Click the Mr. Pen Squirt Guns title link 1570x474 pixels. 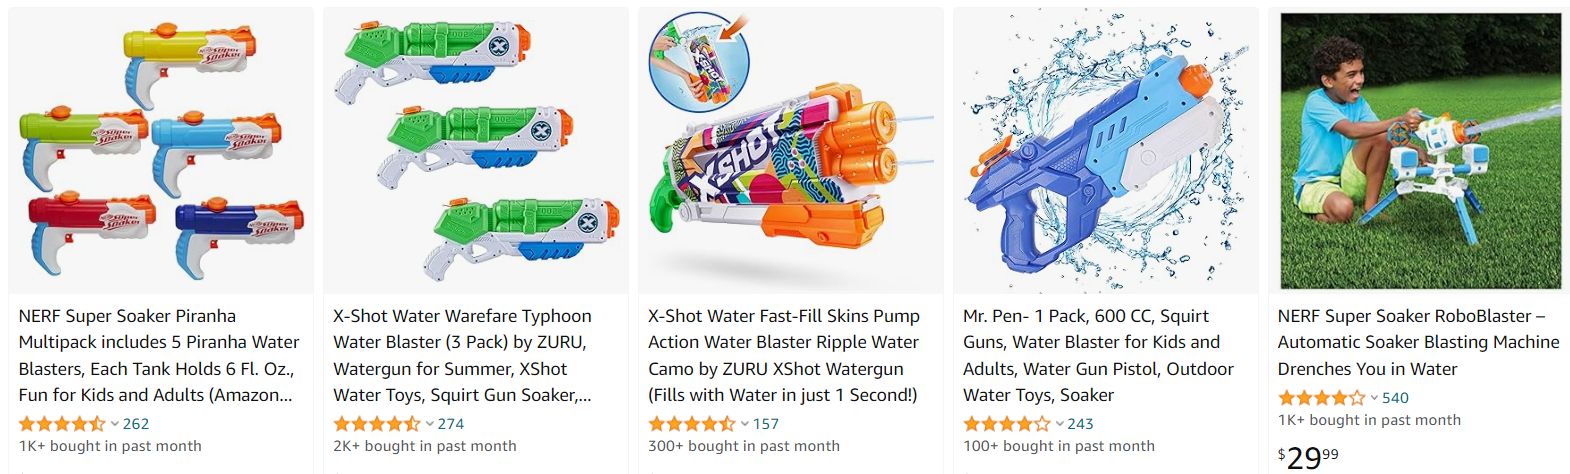1098,355
